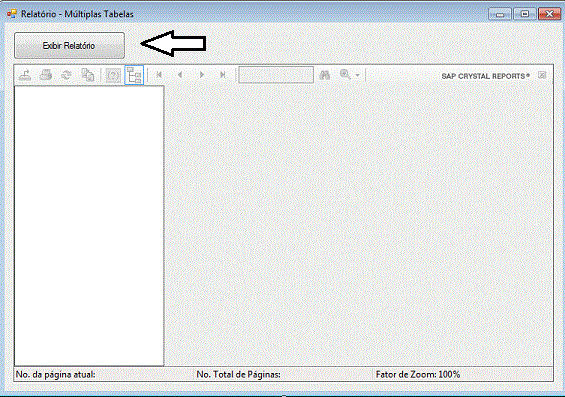
Task: Click the small icon beside the Crystal Reports logo
Action: pyautogui.click(x=542, y=75)
